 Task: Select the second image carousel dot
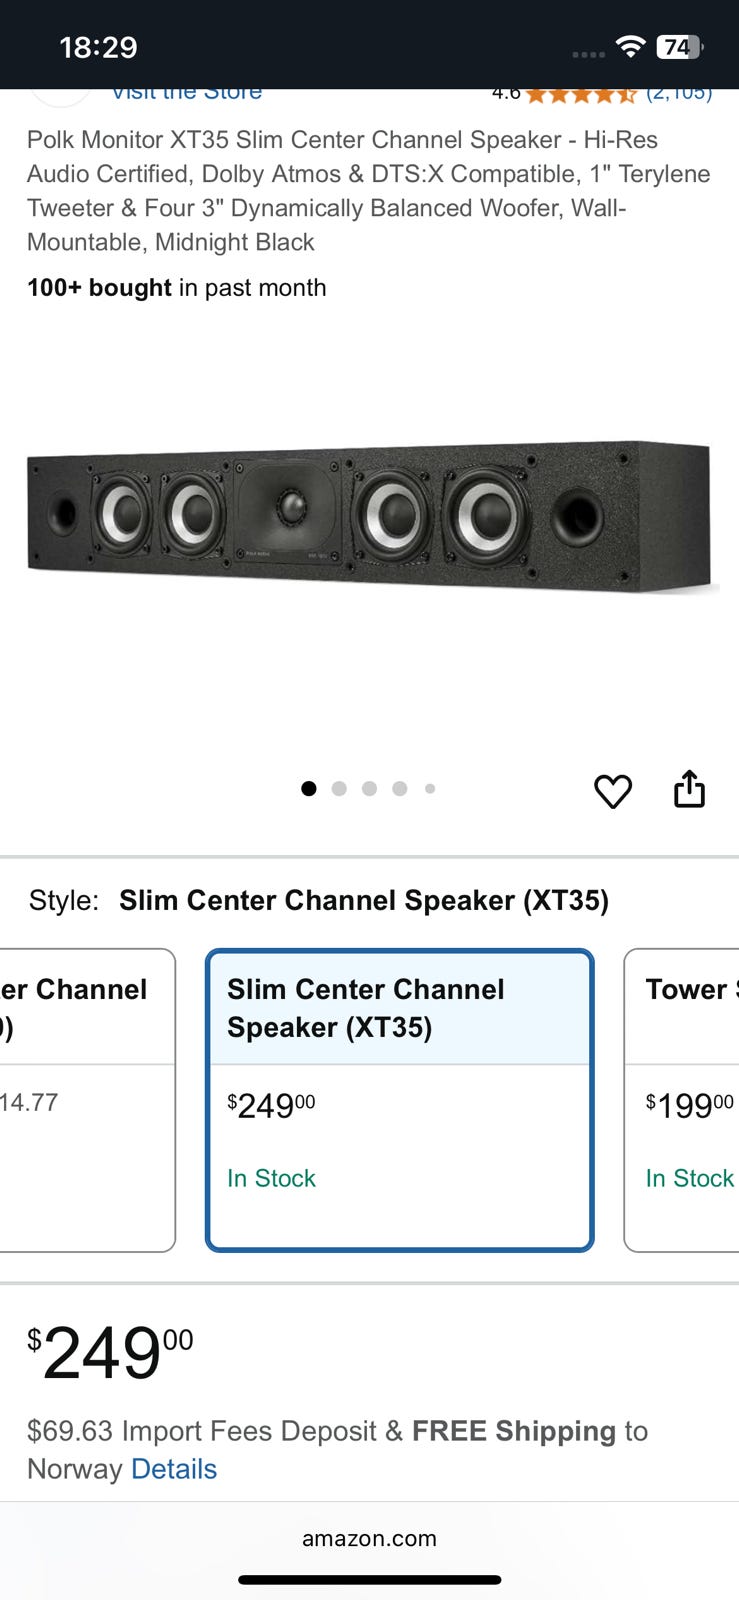(339, 789)
